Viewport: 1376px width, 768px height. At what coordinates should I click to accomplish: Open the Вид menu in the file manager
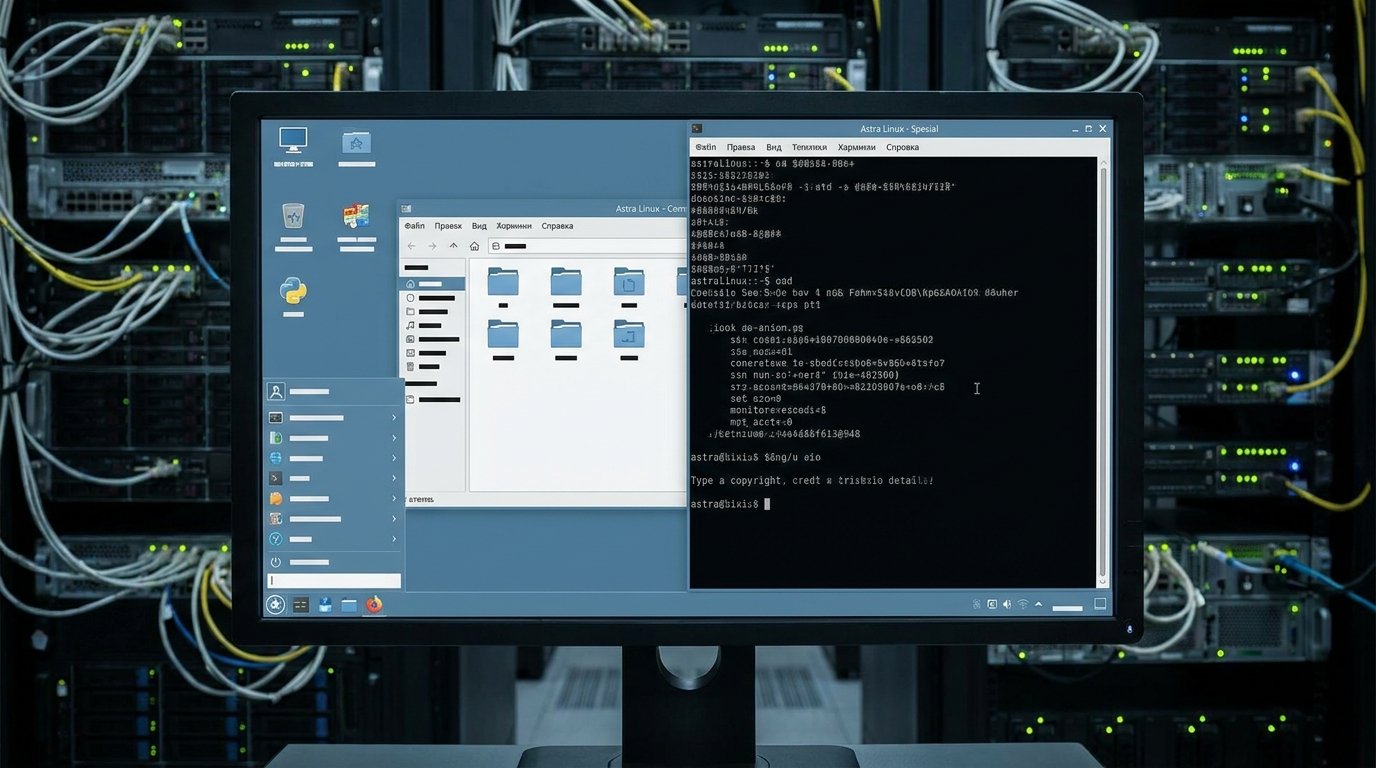tap(479, 226)
